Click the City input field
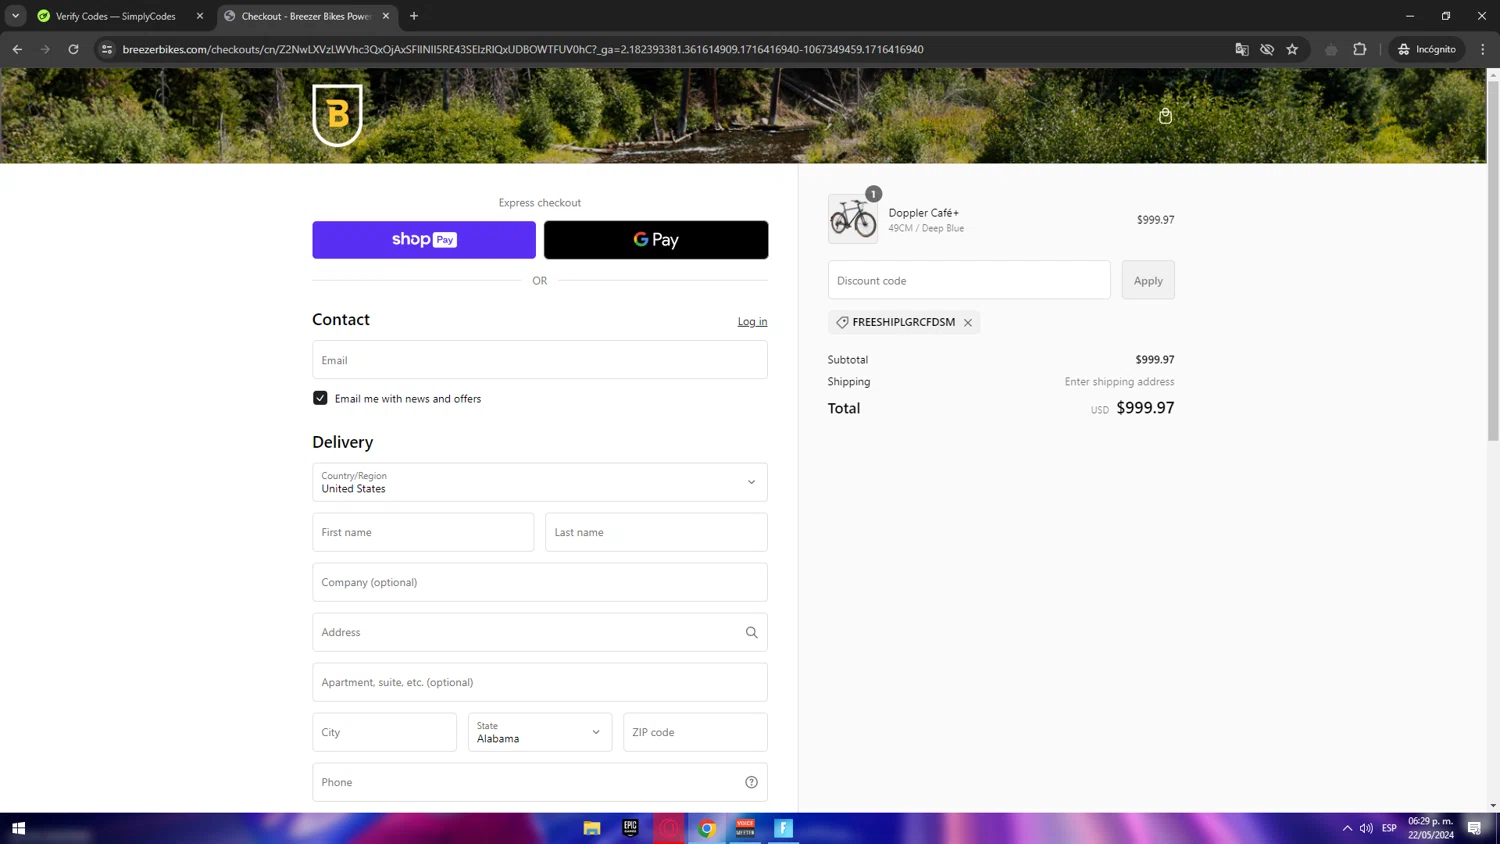 click(384, 732)
